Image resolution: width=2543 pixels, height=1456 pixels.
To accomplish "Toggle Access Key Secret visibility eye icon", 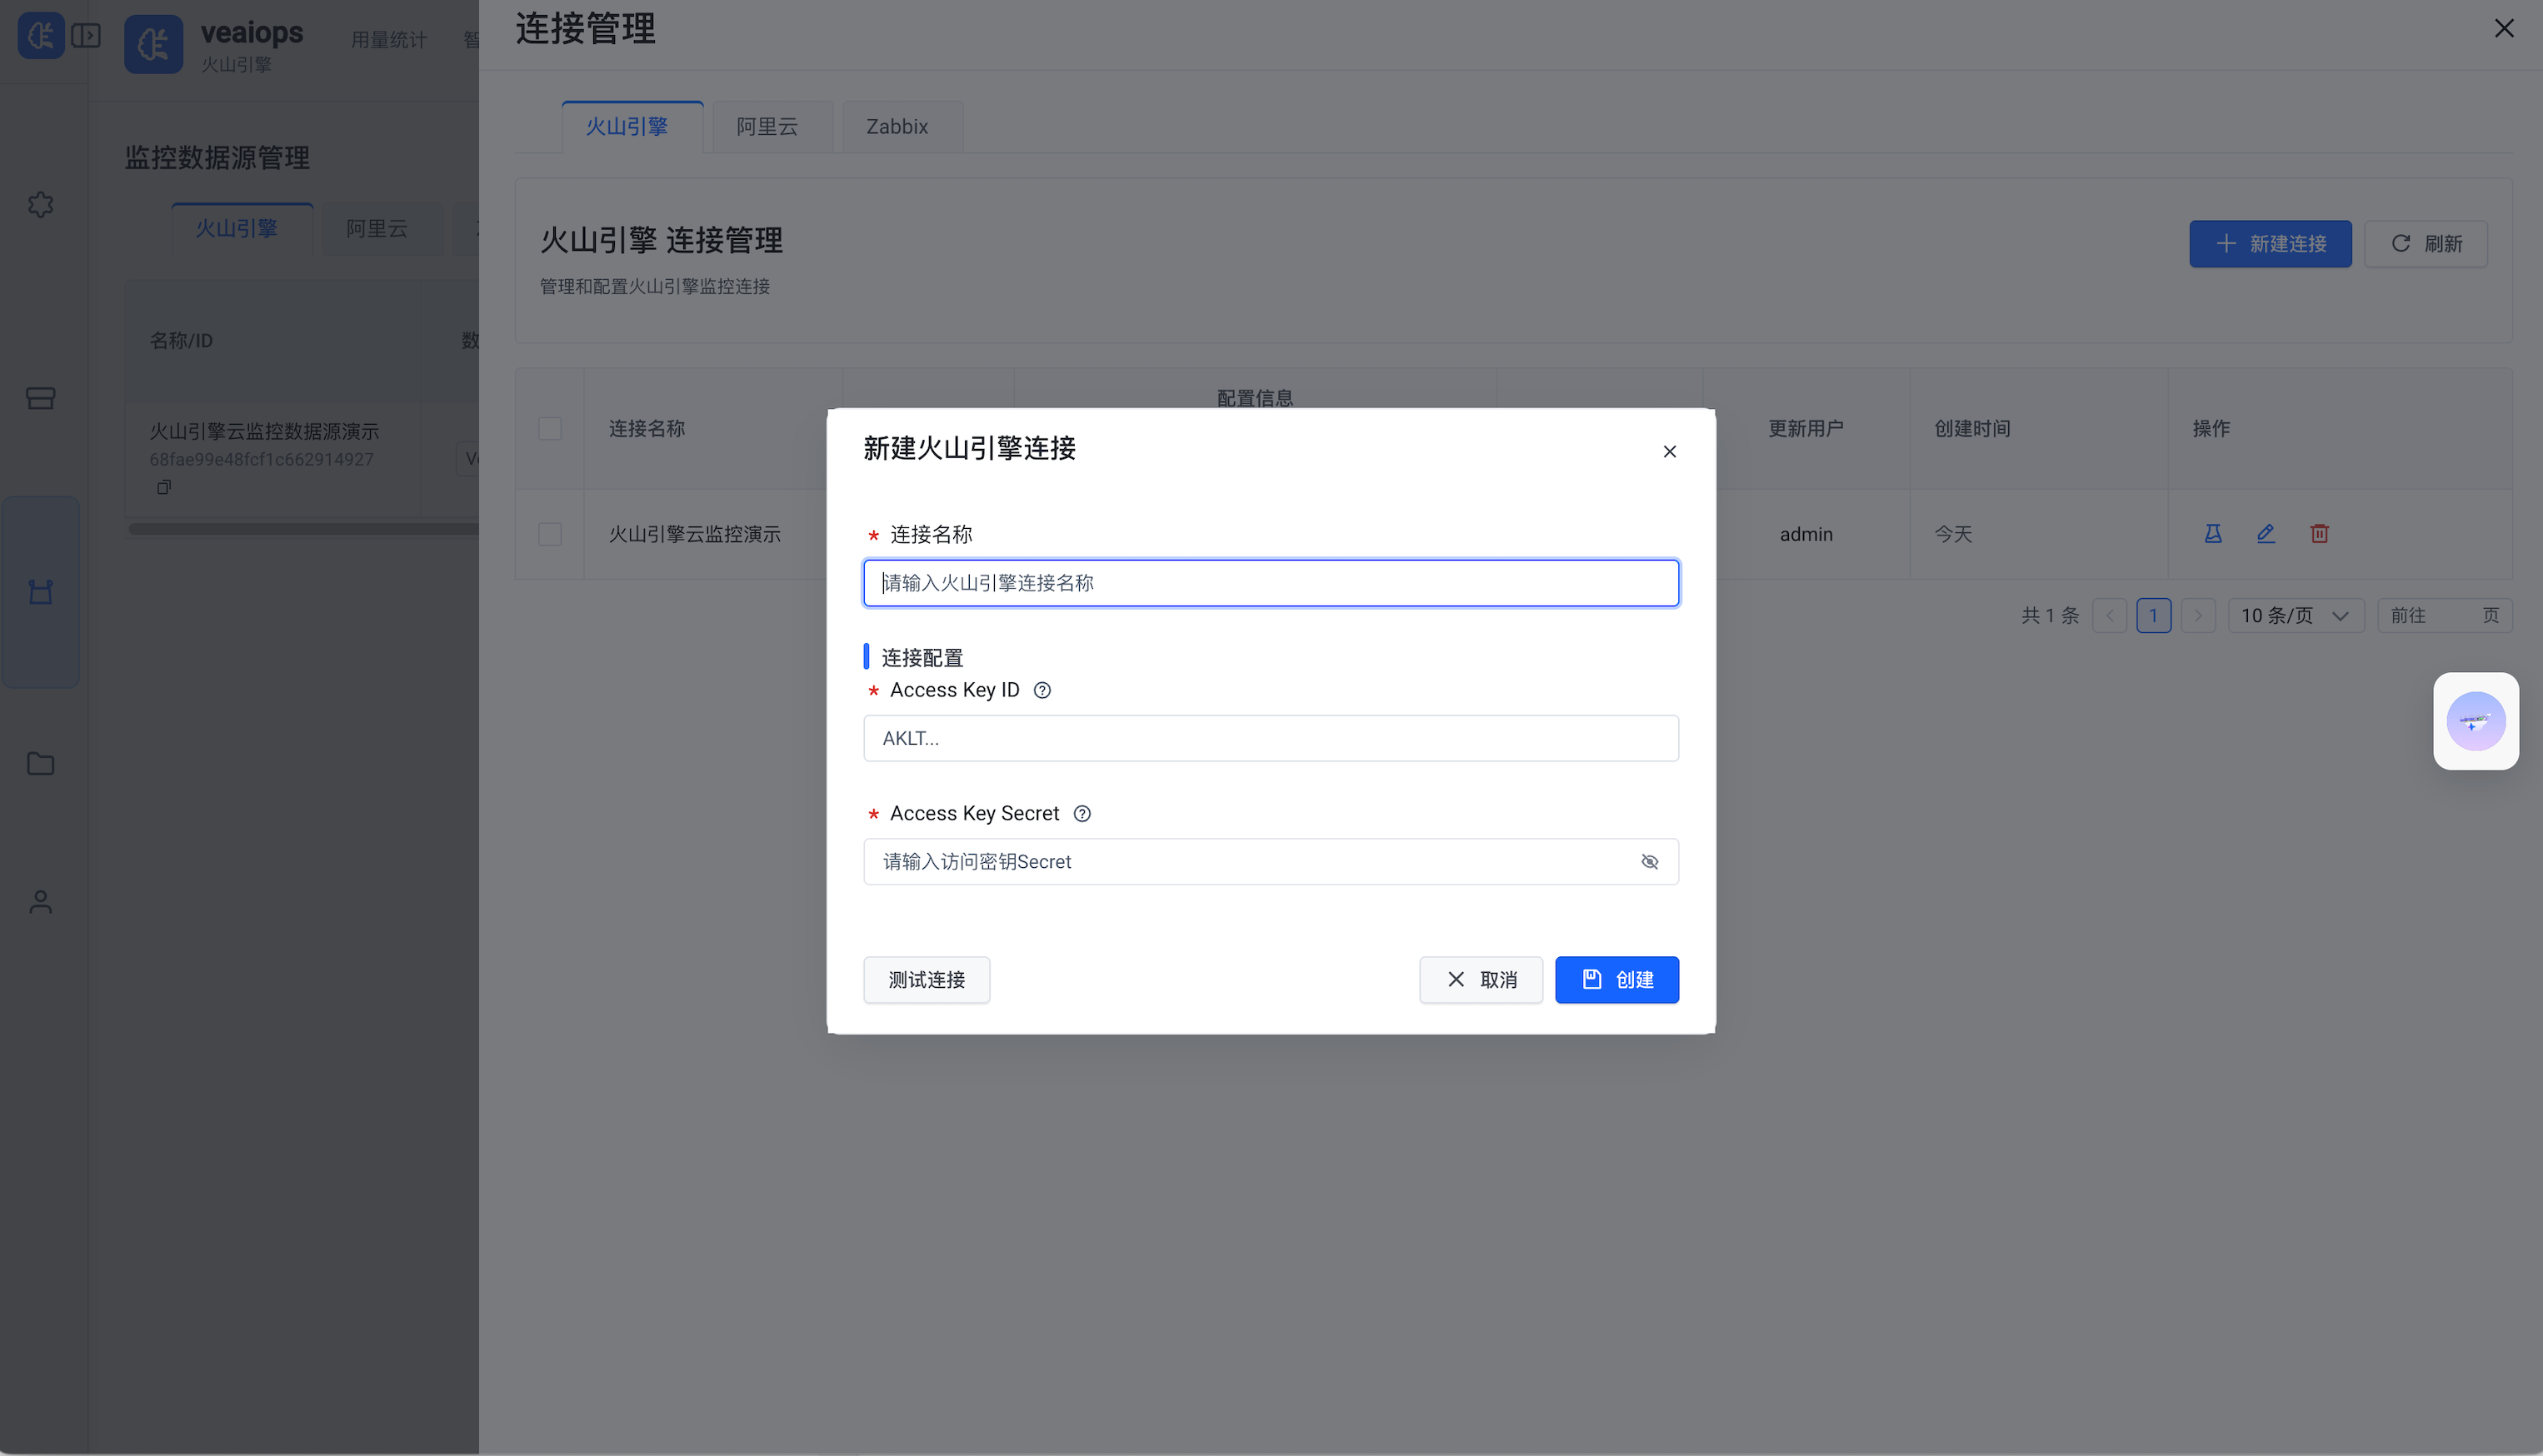I will [x=1650, y=861].
